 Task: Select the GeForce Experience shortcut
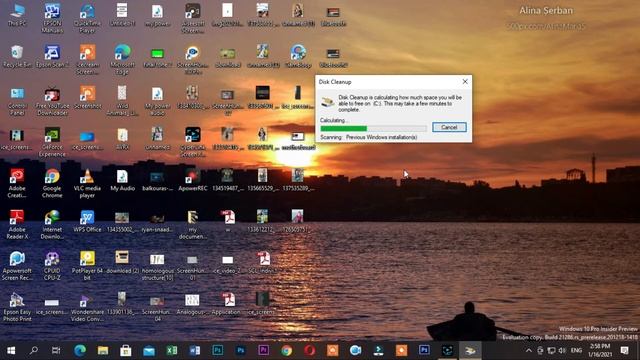[52, 142]
